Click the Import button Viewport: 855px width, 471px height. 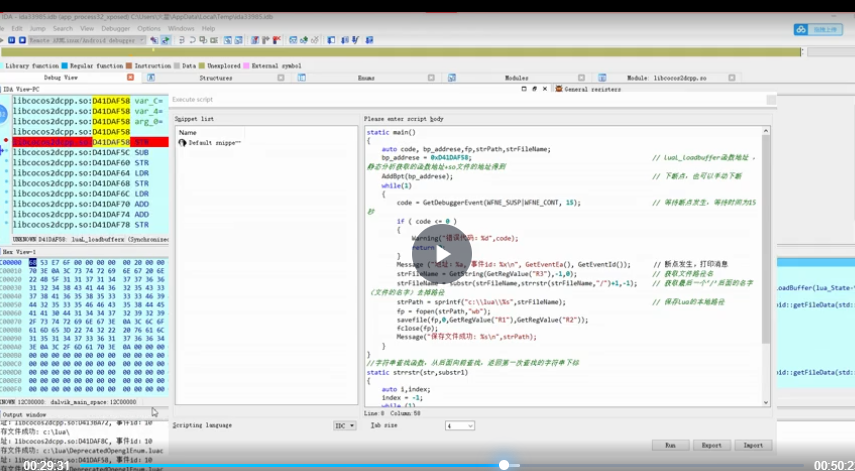click(x=753, y=445)
